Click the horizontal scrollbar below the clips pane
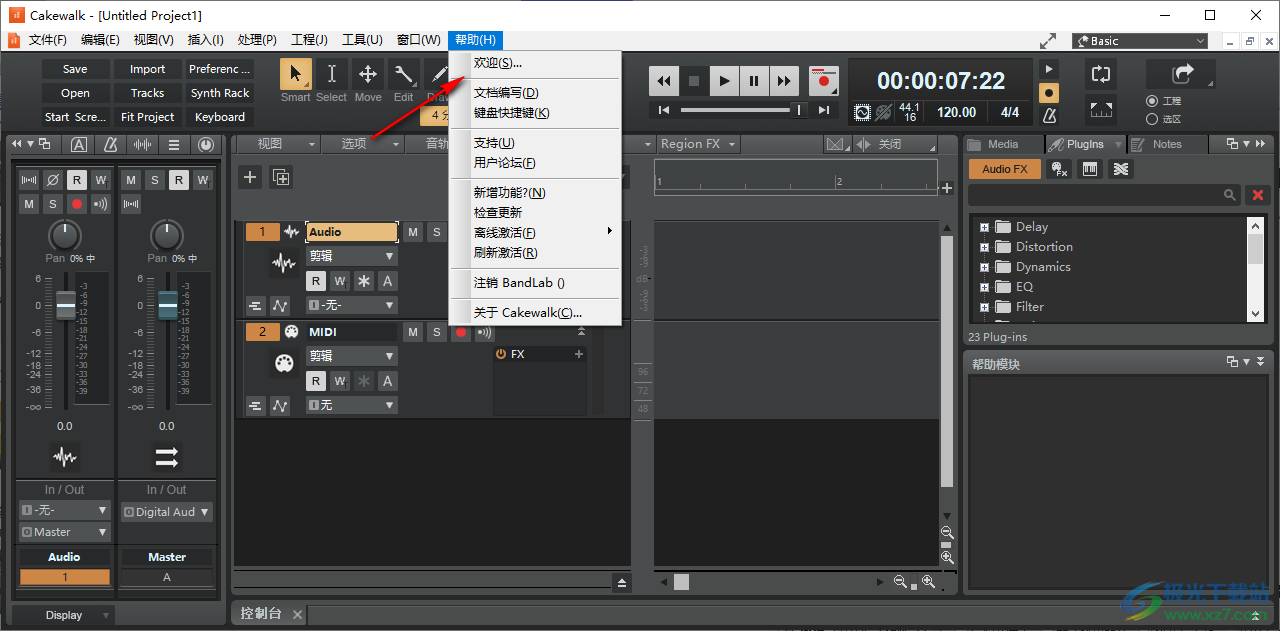This screenshot has height=631, width=1280. tap(683, 581)
